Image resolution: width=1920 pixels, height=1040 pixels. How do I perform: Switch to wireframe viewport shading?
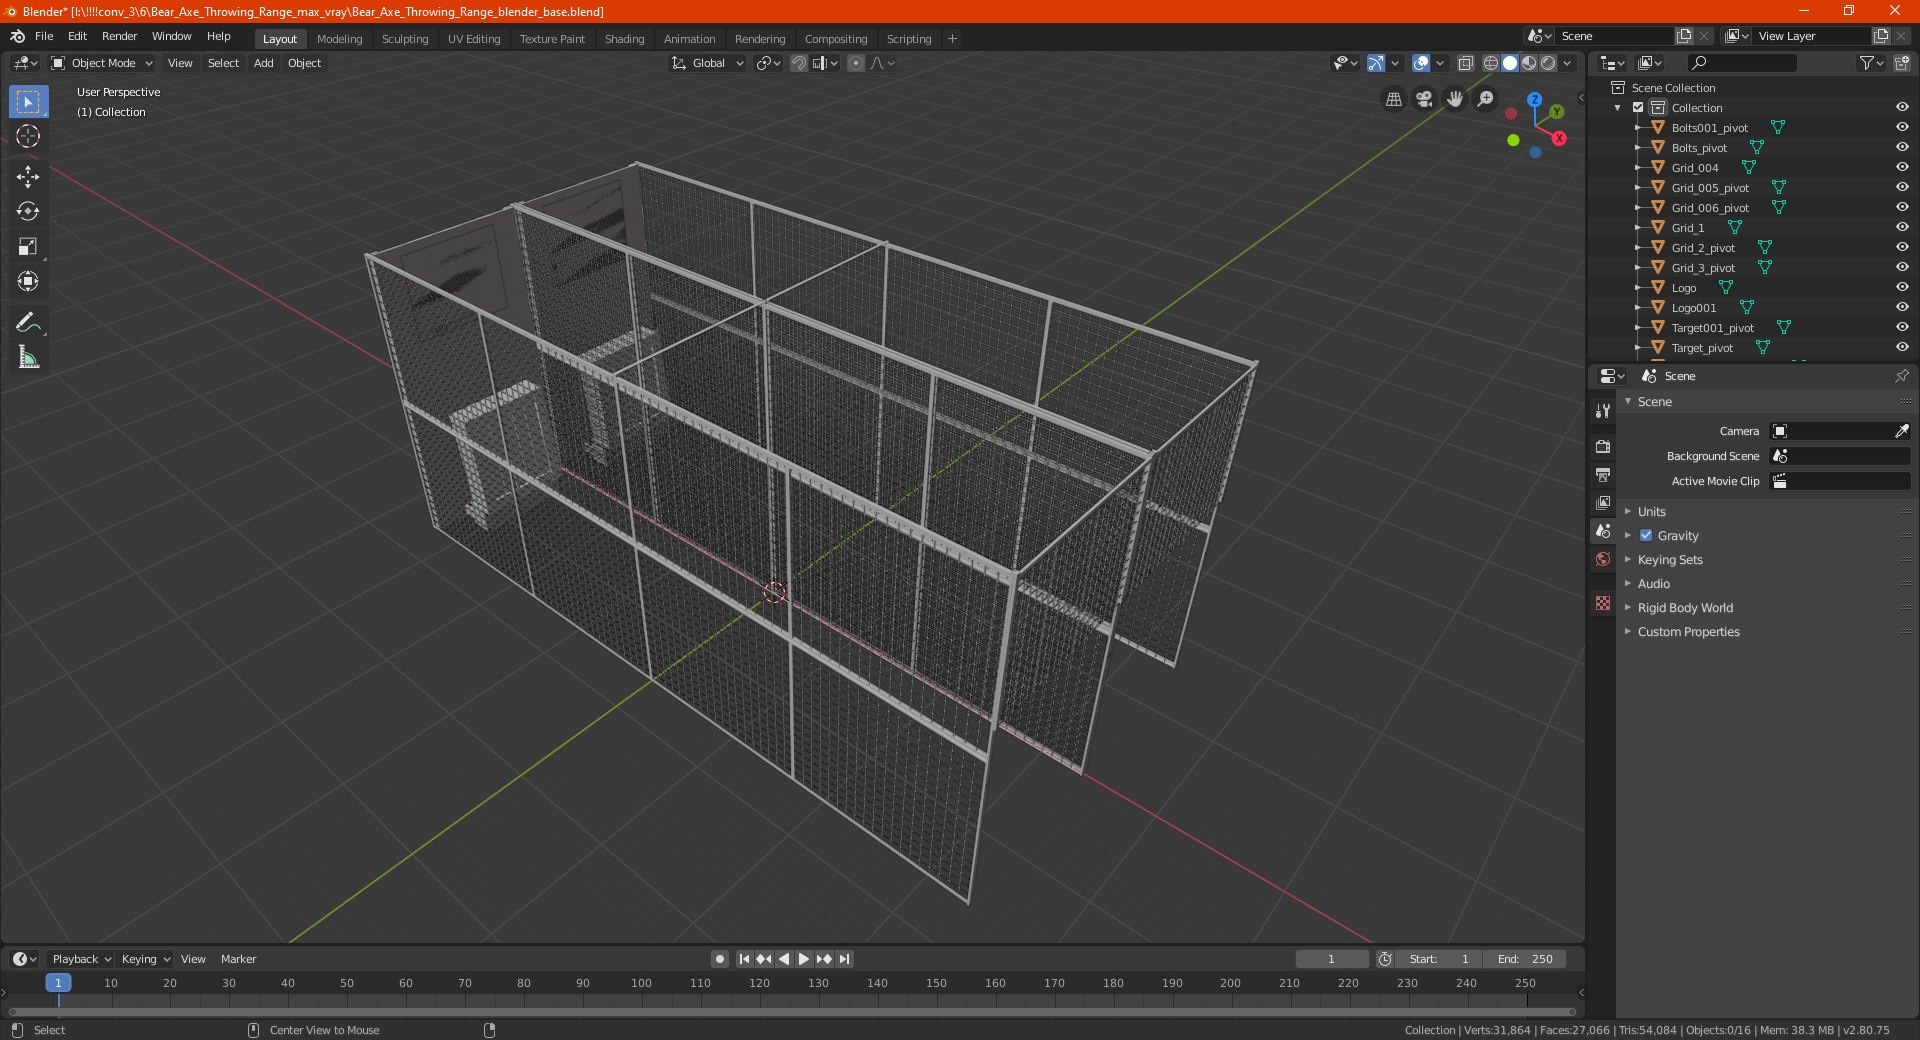(x=1491, y=63)
